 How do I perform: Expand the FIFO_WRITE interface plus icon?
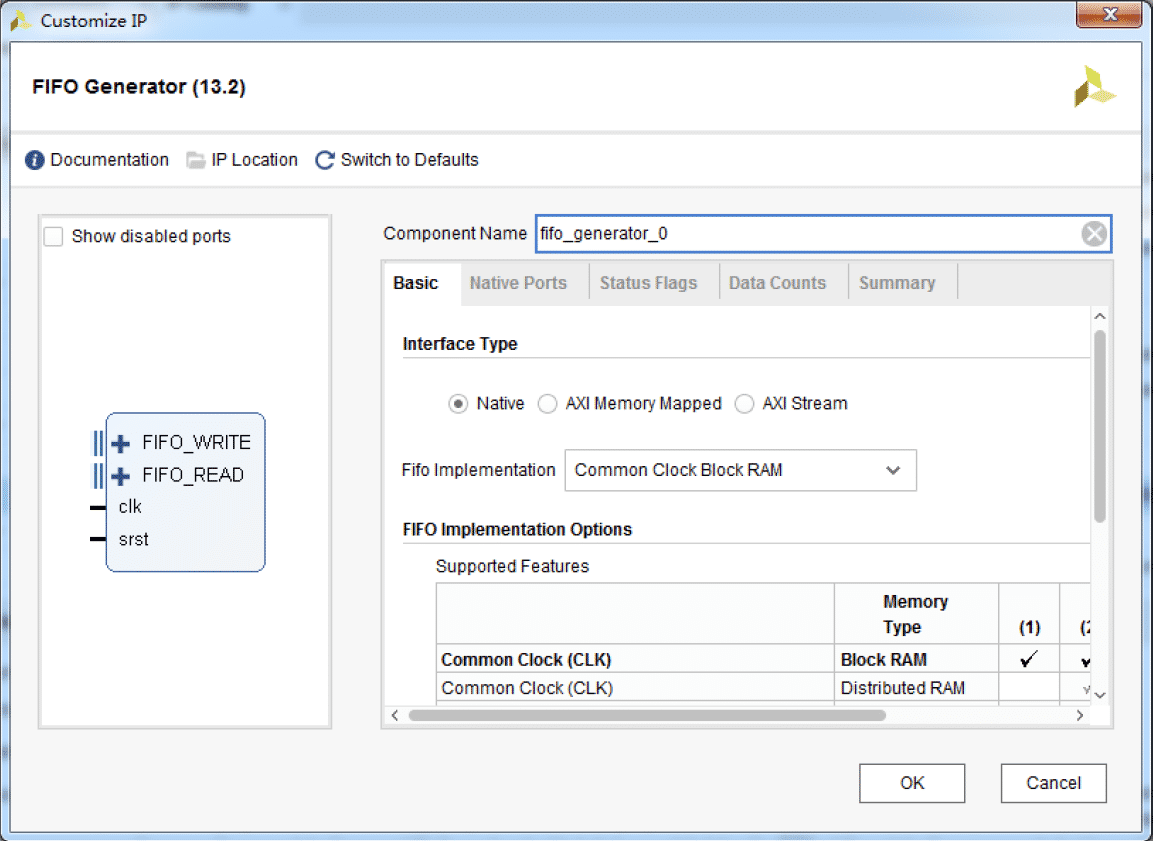tap(121, 443)
